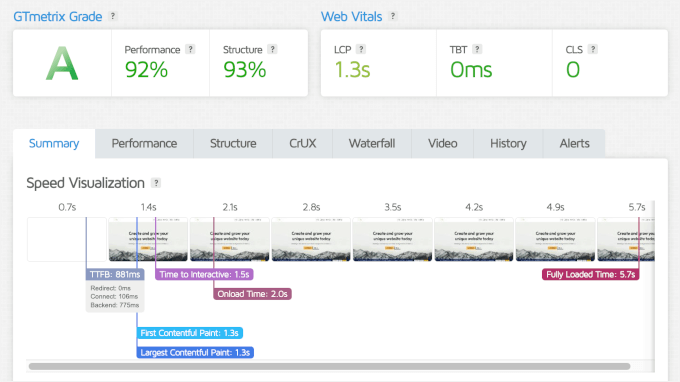
Task: Switch to the Performance tab
Action: (x=144, y=144)
